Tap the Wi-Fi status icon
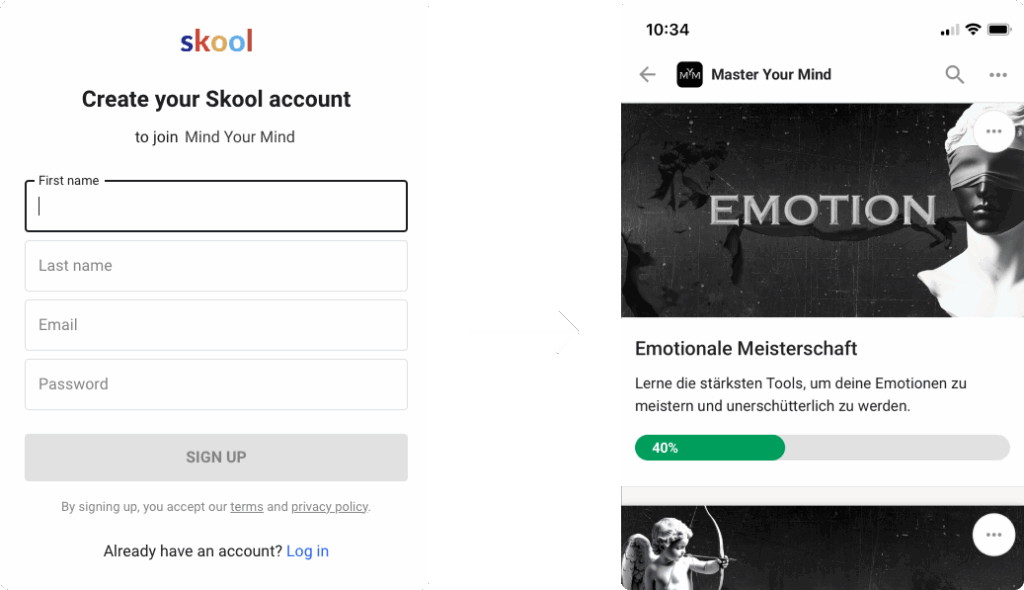This screenshot has width=1024, height=590. click(x=972, y=30)
